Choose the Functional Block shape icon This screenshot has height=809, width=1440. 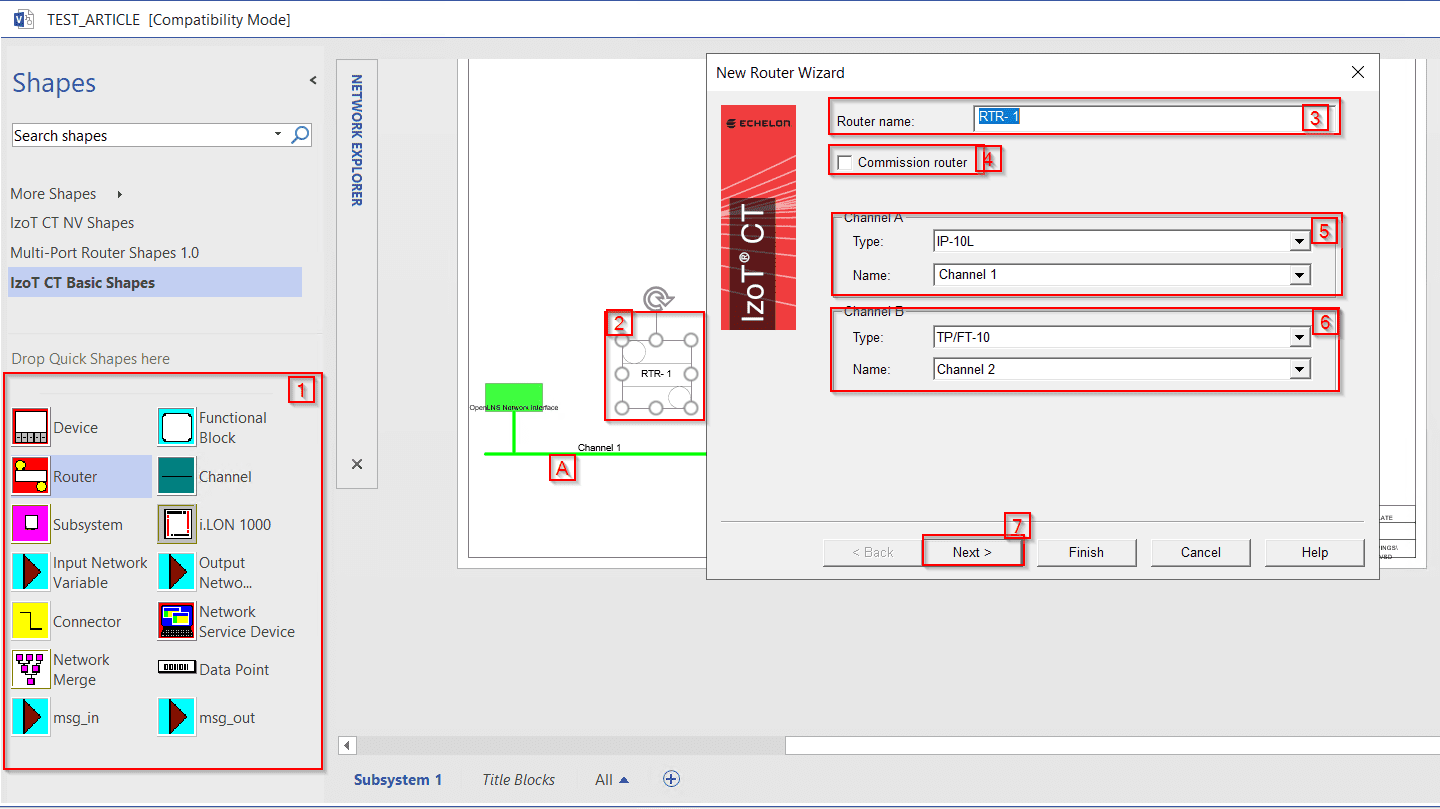point(176,427)
